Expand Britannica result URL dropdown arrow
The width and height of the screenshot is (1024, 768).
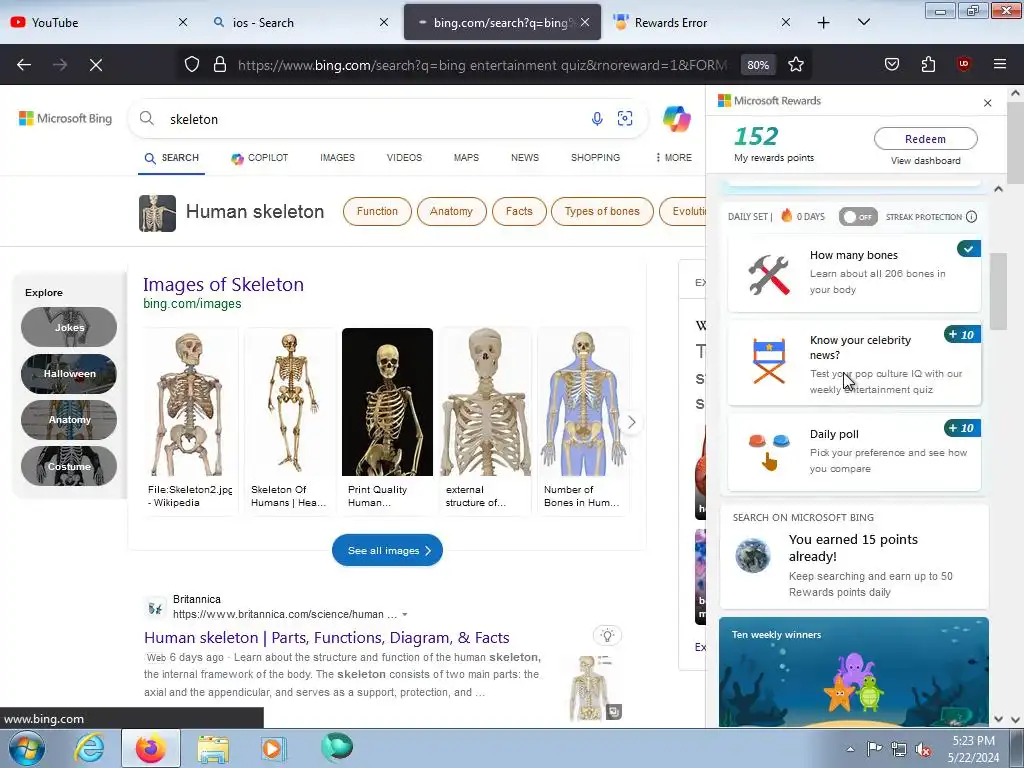click(405, 615)
